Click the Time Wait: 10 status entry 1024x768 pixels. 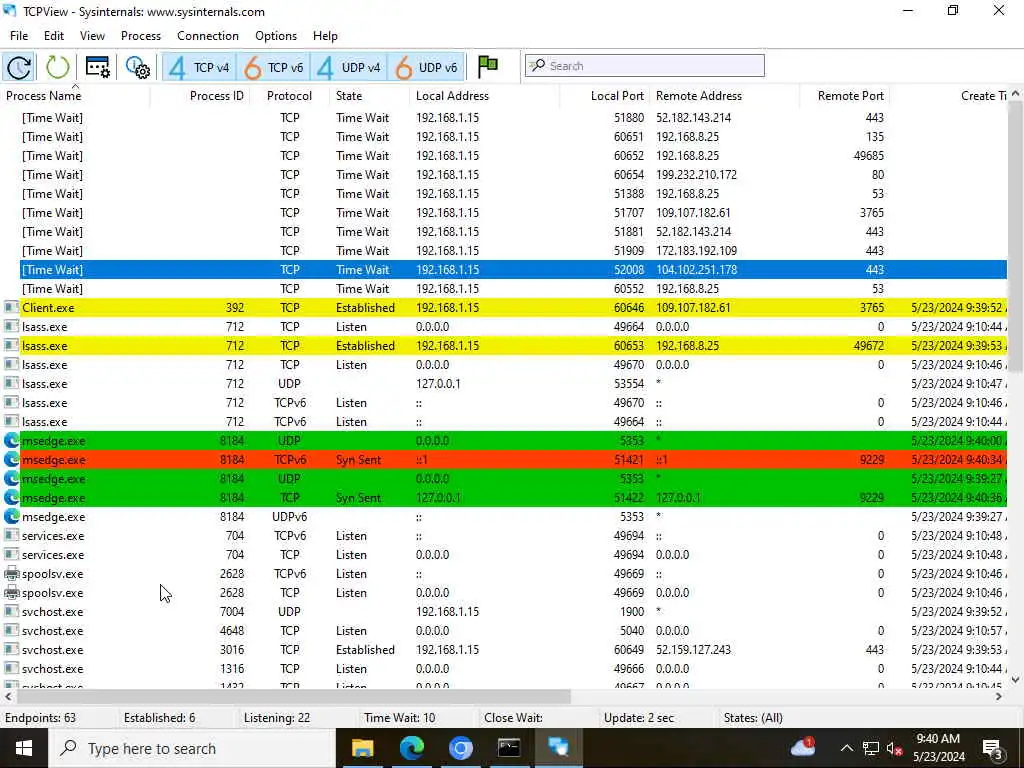pyautogui.click(x=400, y=718)
